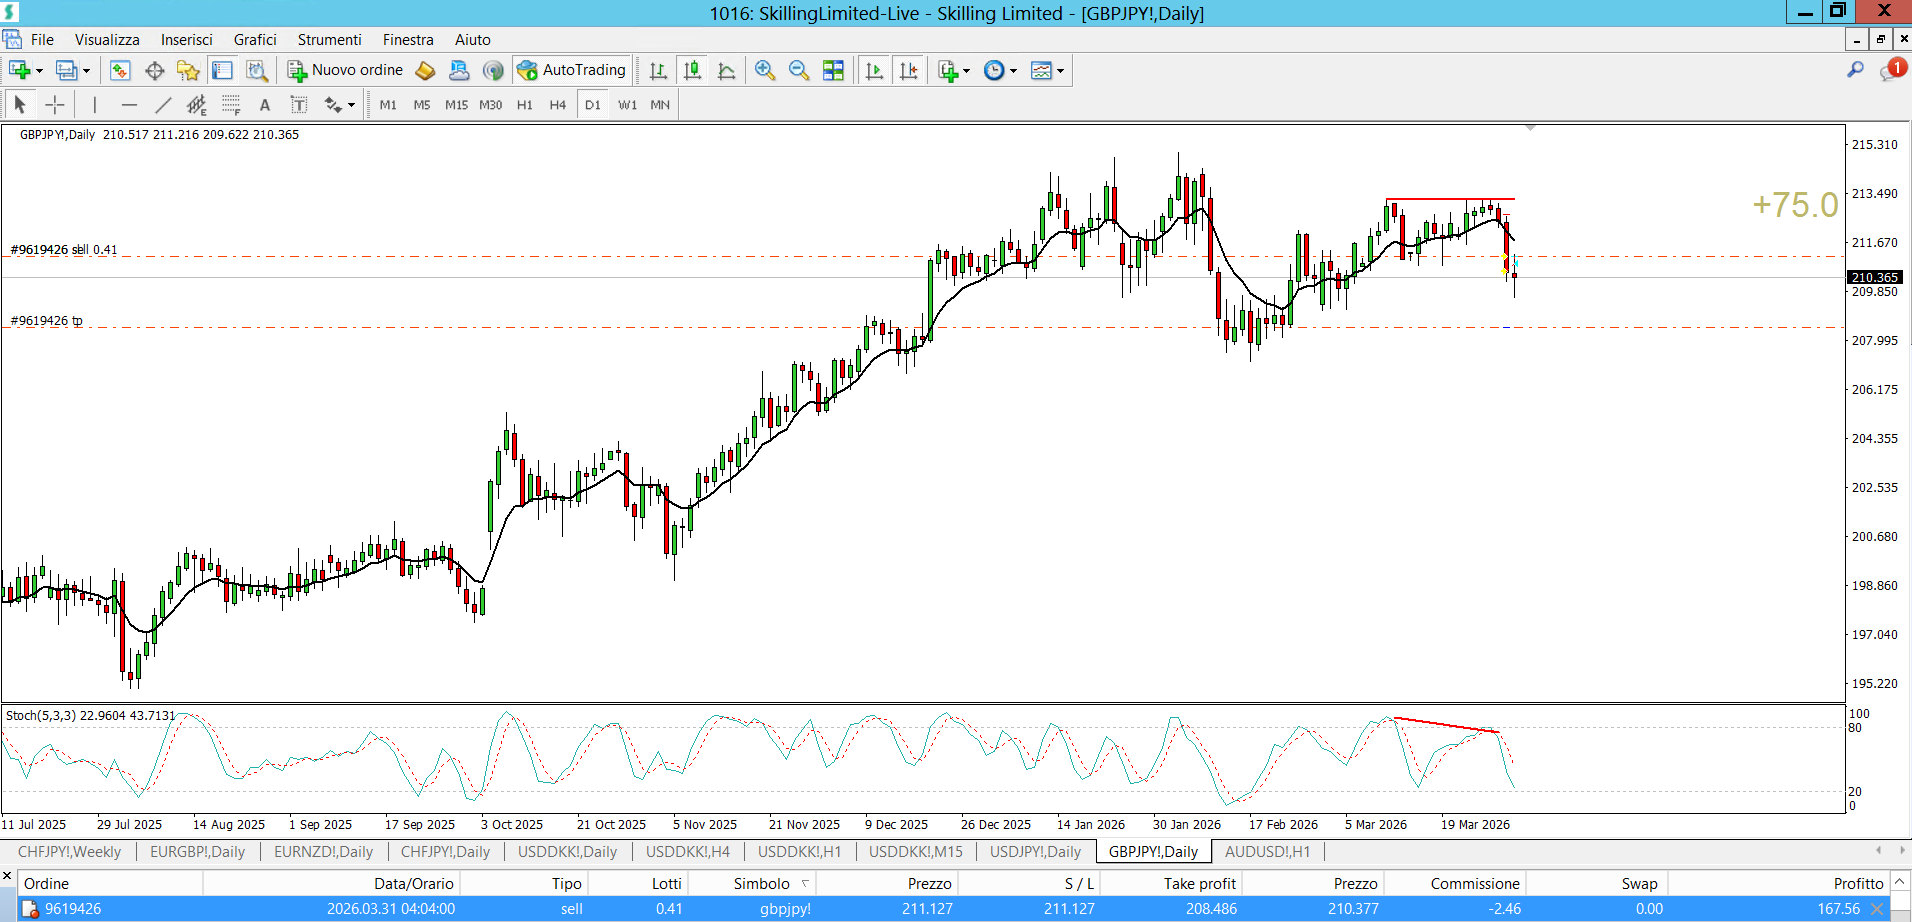Select the text label tool
The height and width of the screenshot is (922, 1912).
click(298, 105)
